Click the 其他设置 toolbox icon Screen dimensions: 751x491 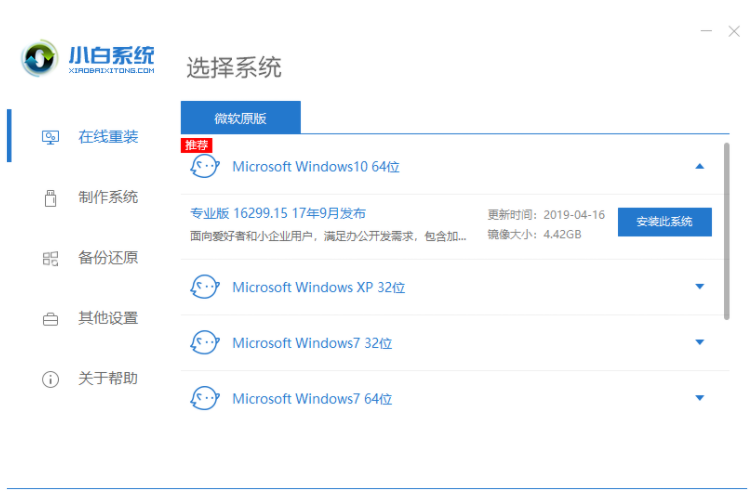(x=50, y=319)
